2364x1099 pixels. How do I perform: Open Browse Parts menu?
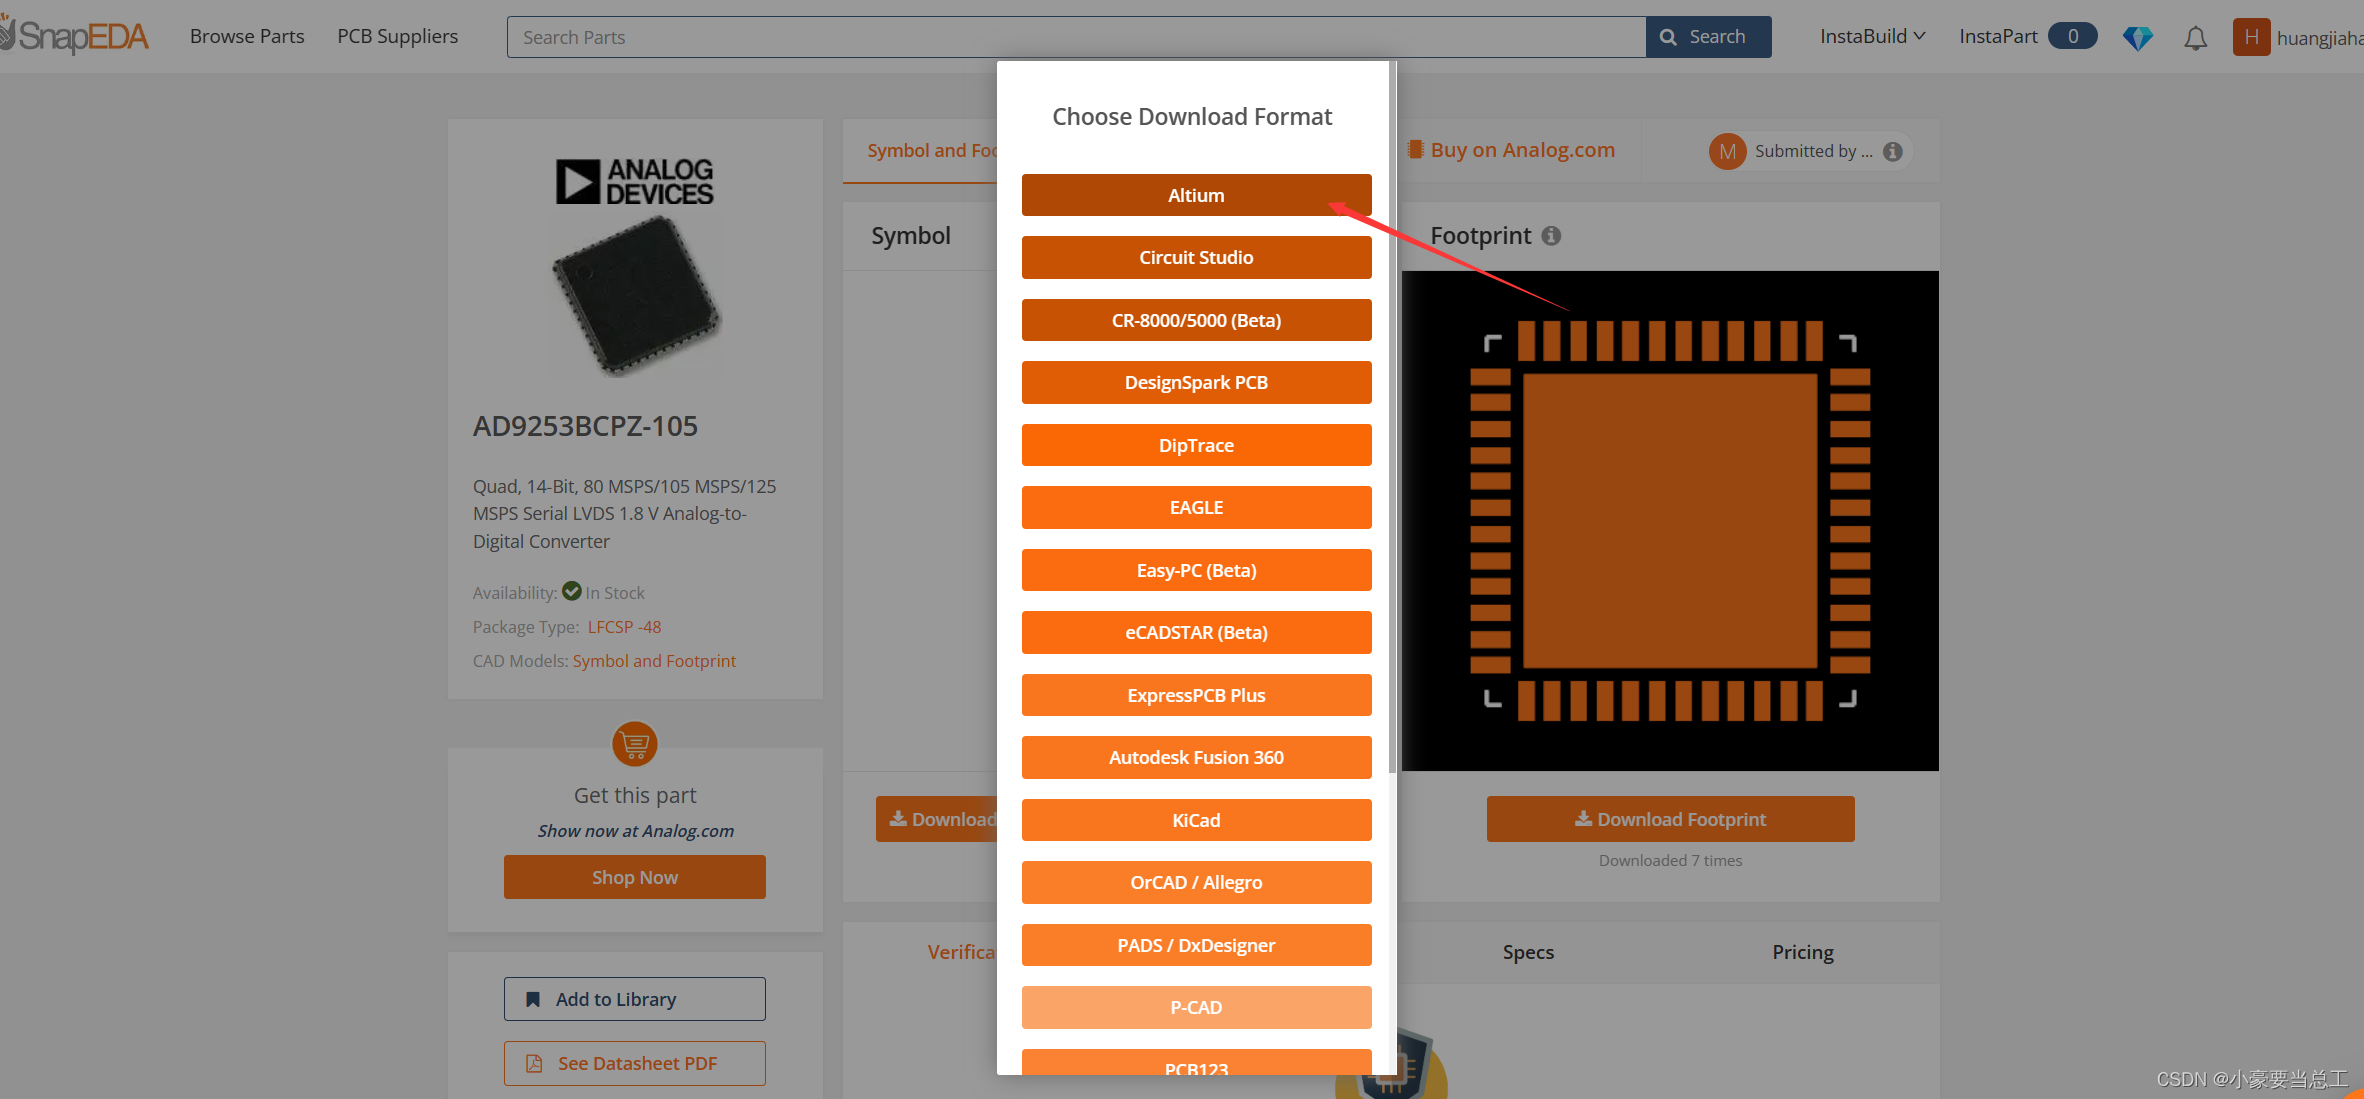point(247,36)
